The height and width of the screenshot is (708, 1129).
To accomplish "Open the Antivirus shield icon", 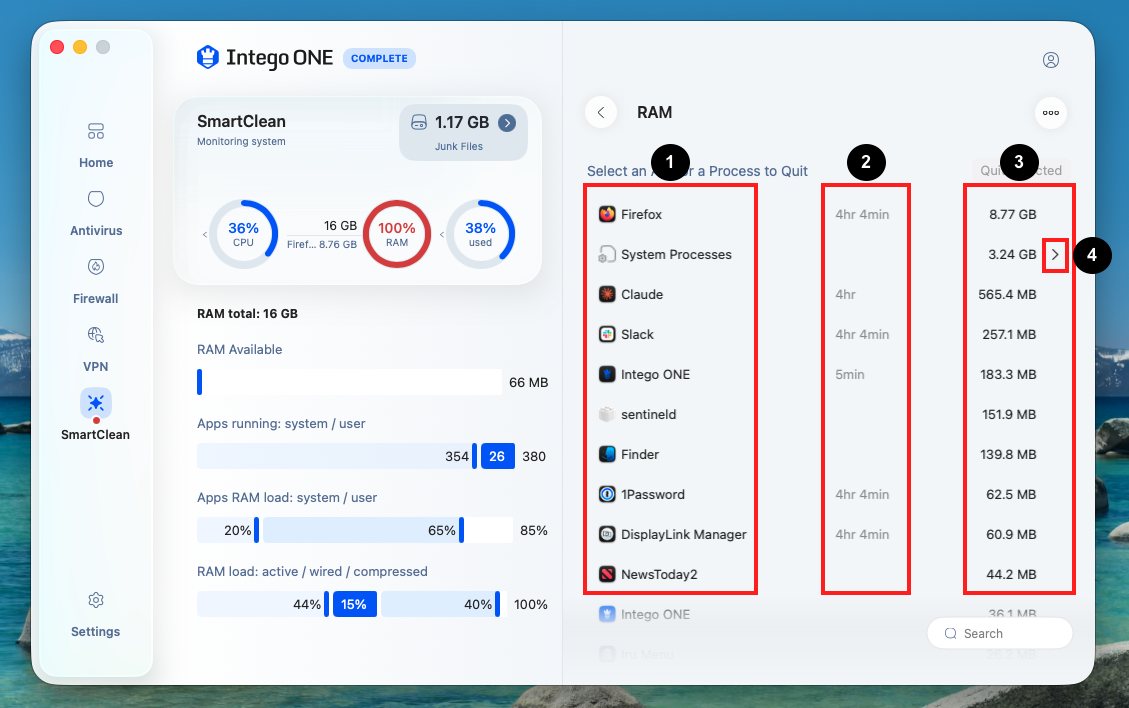I will [x=96, y=199].
